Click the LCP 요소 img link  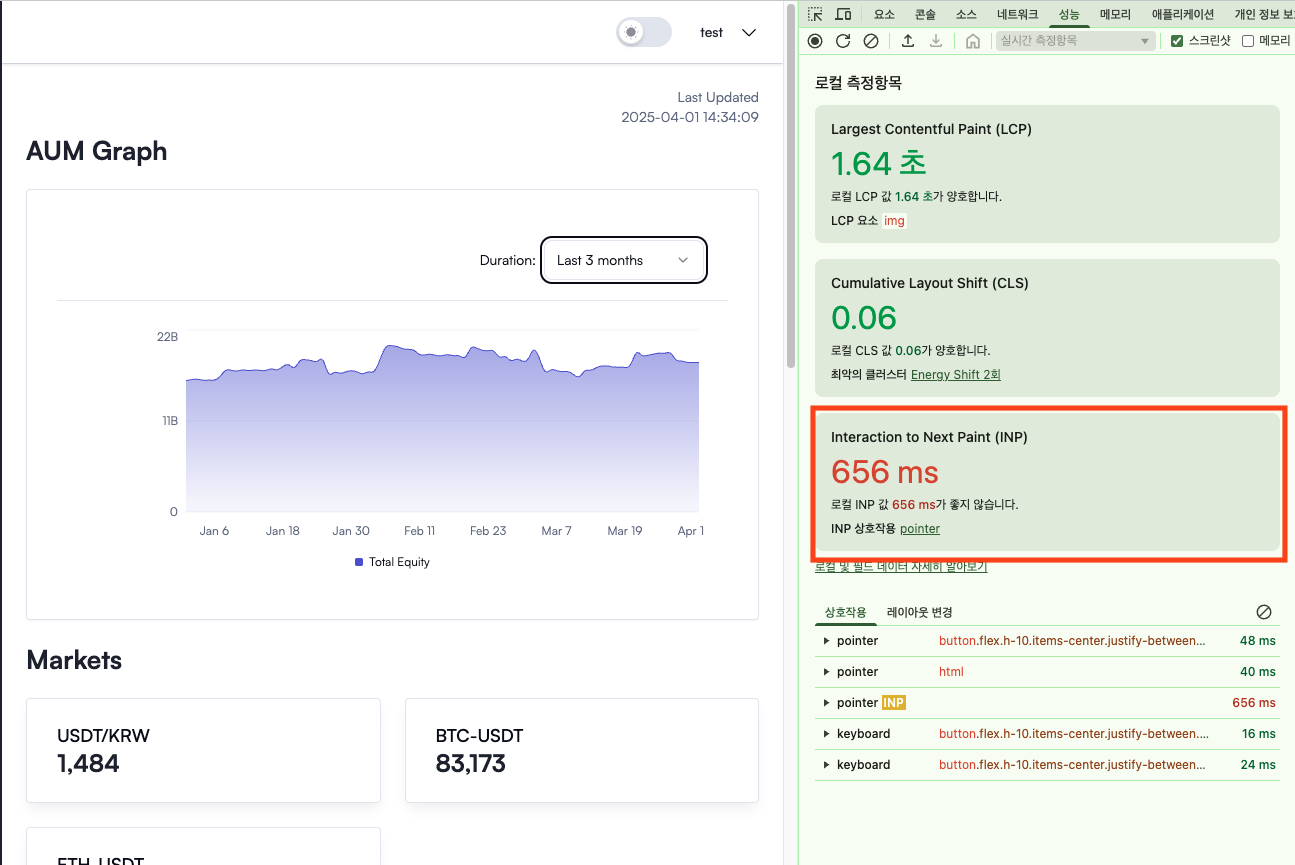[x=894, y=221]
